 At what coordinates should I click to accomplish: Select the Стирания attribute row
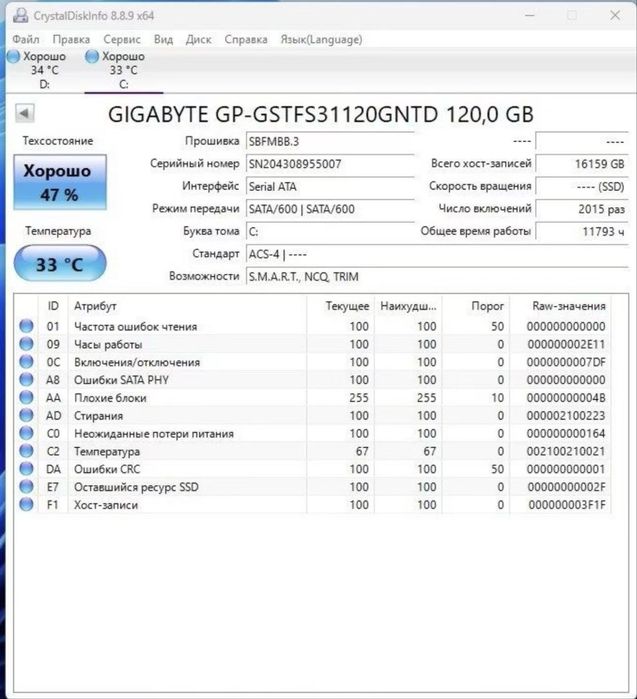pyautogui.click(x=314, y=415)
